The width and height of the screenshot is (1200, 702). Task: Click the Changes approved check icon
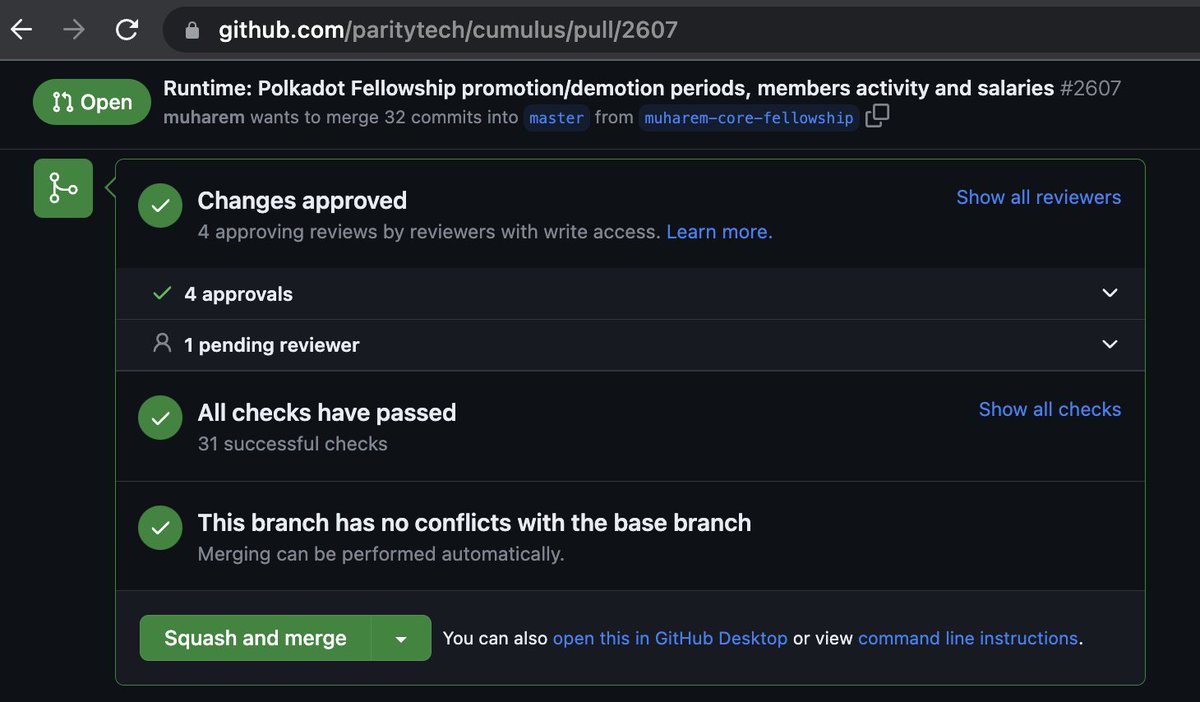[160, 206]
